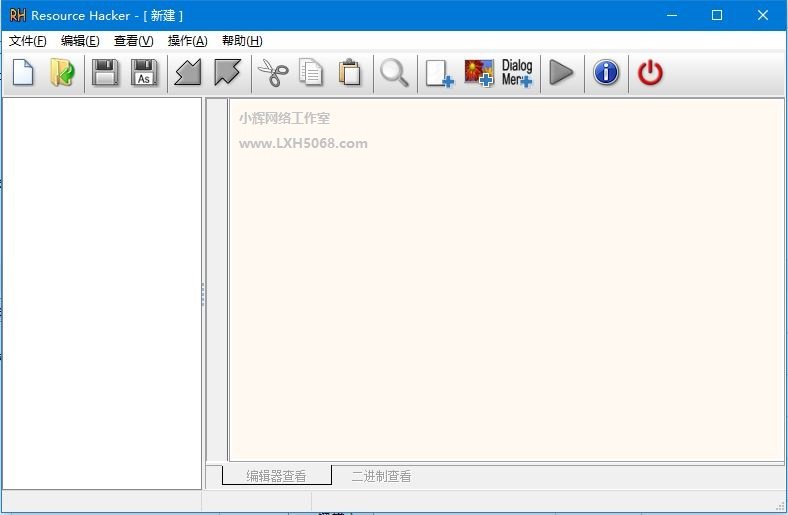Open search with magnifying glass icon
The height and width of the screenshot is (515, 788).
(395, 73)
